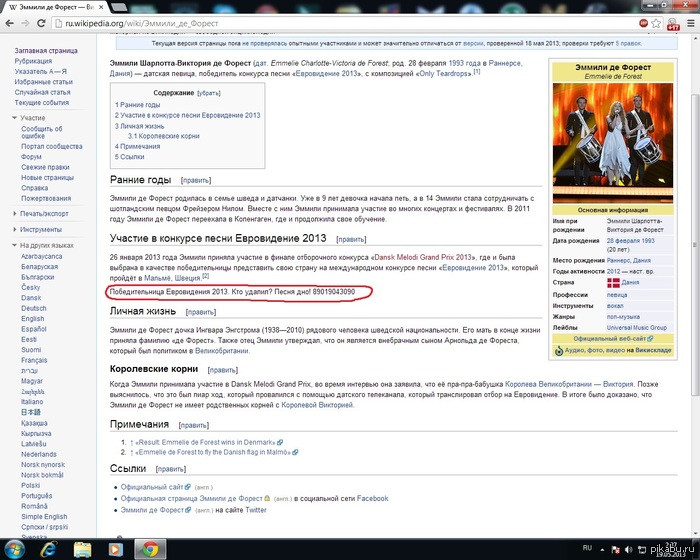Click the Adblock extension icon

pyautogui.click(x=643, y=23)
